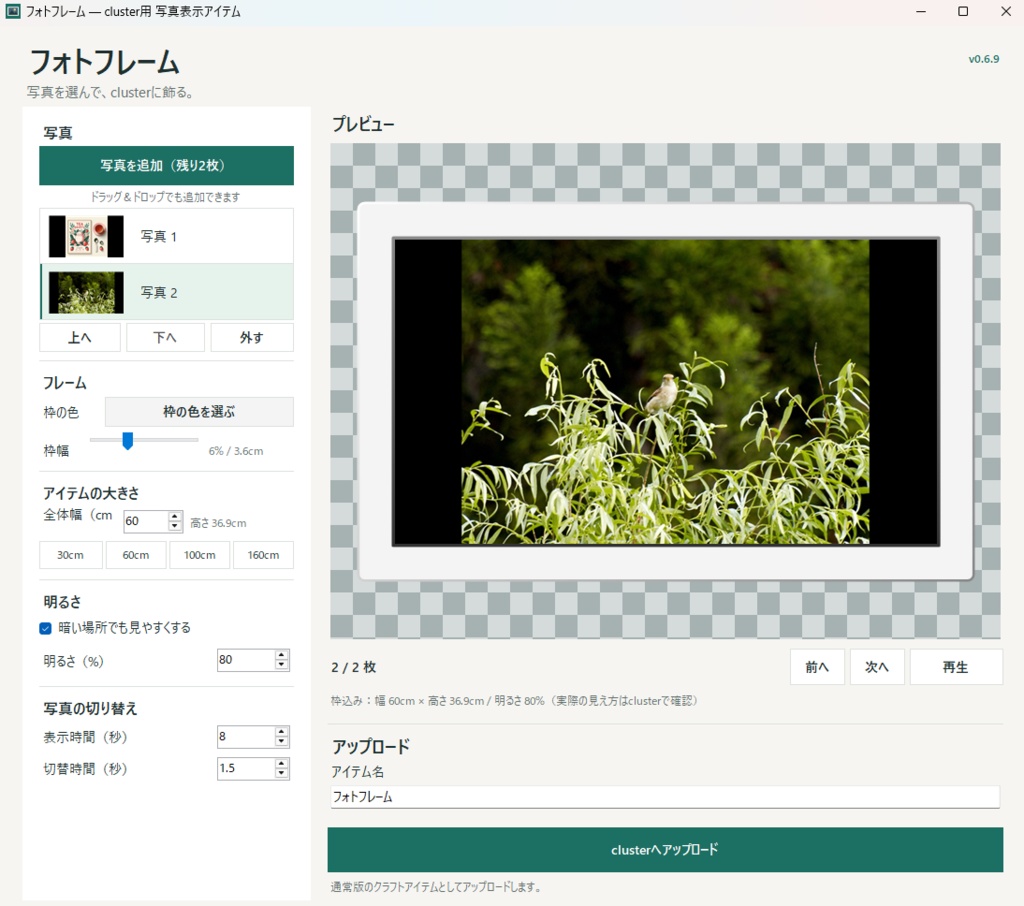Minimize the フォトフレーム window
This screenshot has width=1024, height=906.
[x=921, y=12]
